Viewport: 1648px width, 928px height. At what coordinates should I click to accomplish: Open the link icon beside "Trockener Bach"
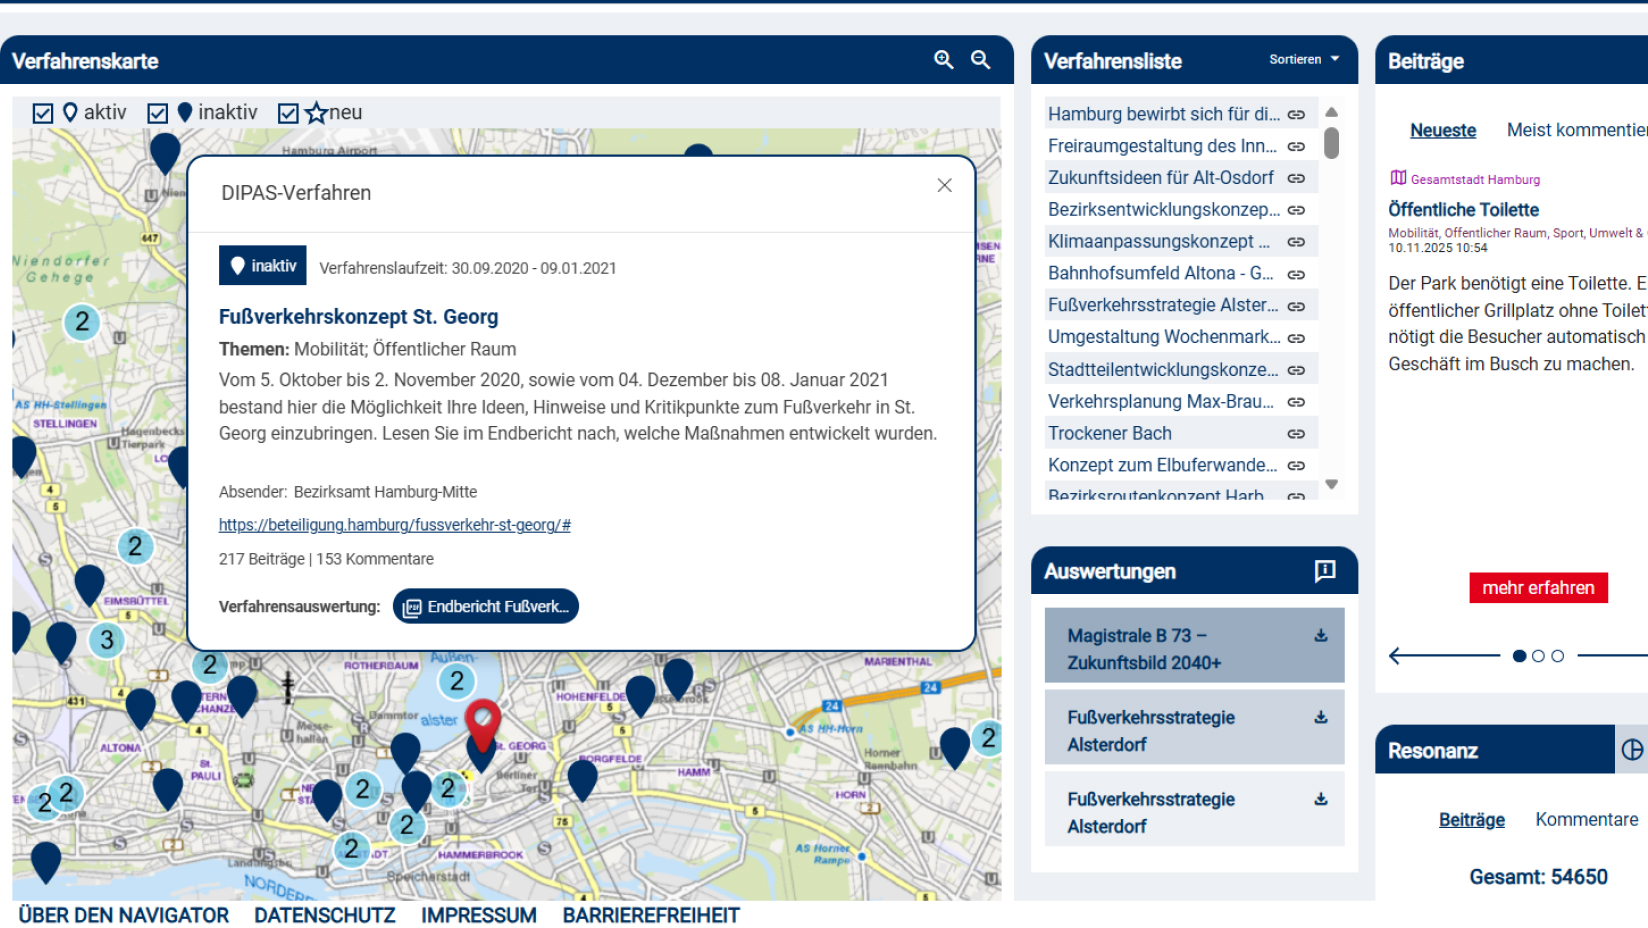(x=1296, y=433)
